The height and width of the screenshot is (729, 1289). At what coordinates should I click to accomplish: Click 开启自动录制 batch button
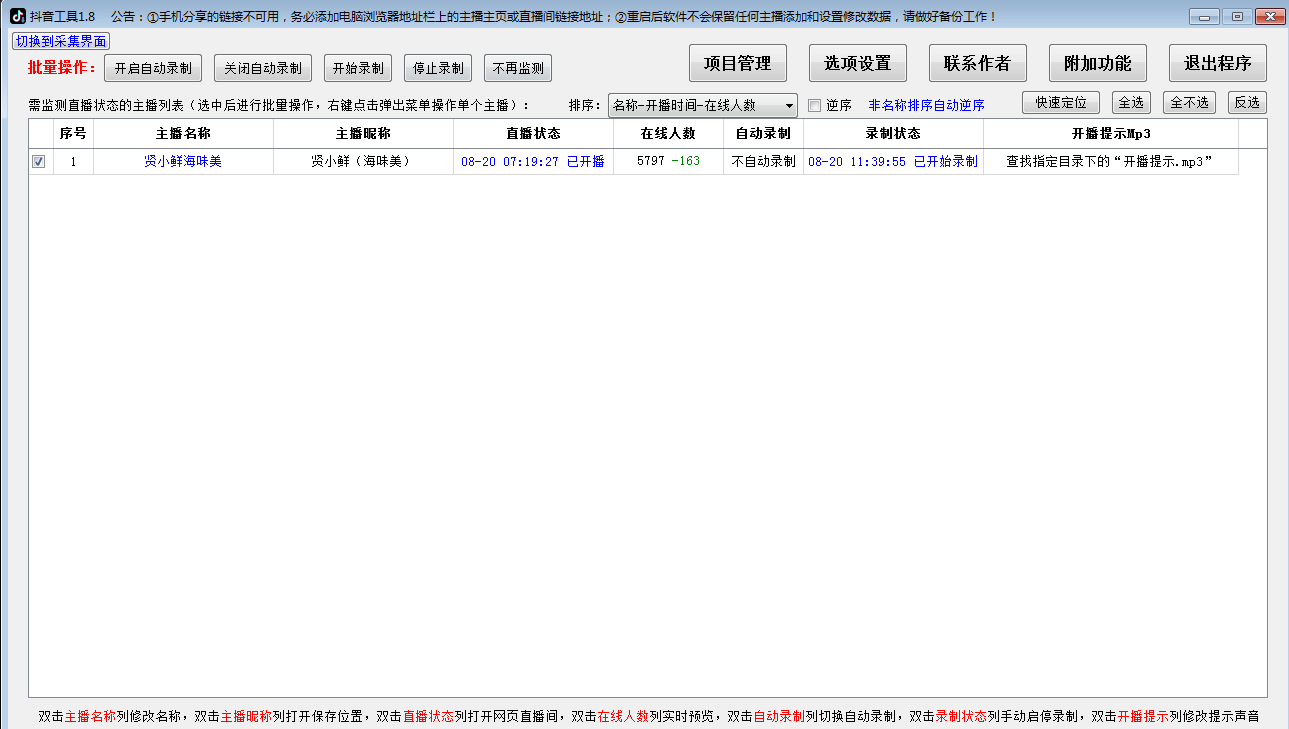pos(153,68)
